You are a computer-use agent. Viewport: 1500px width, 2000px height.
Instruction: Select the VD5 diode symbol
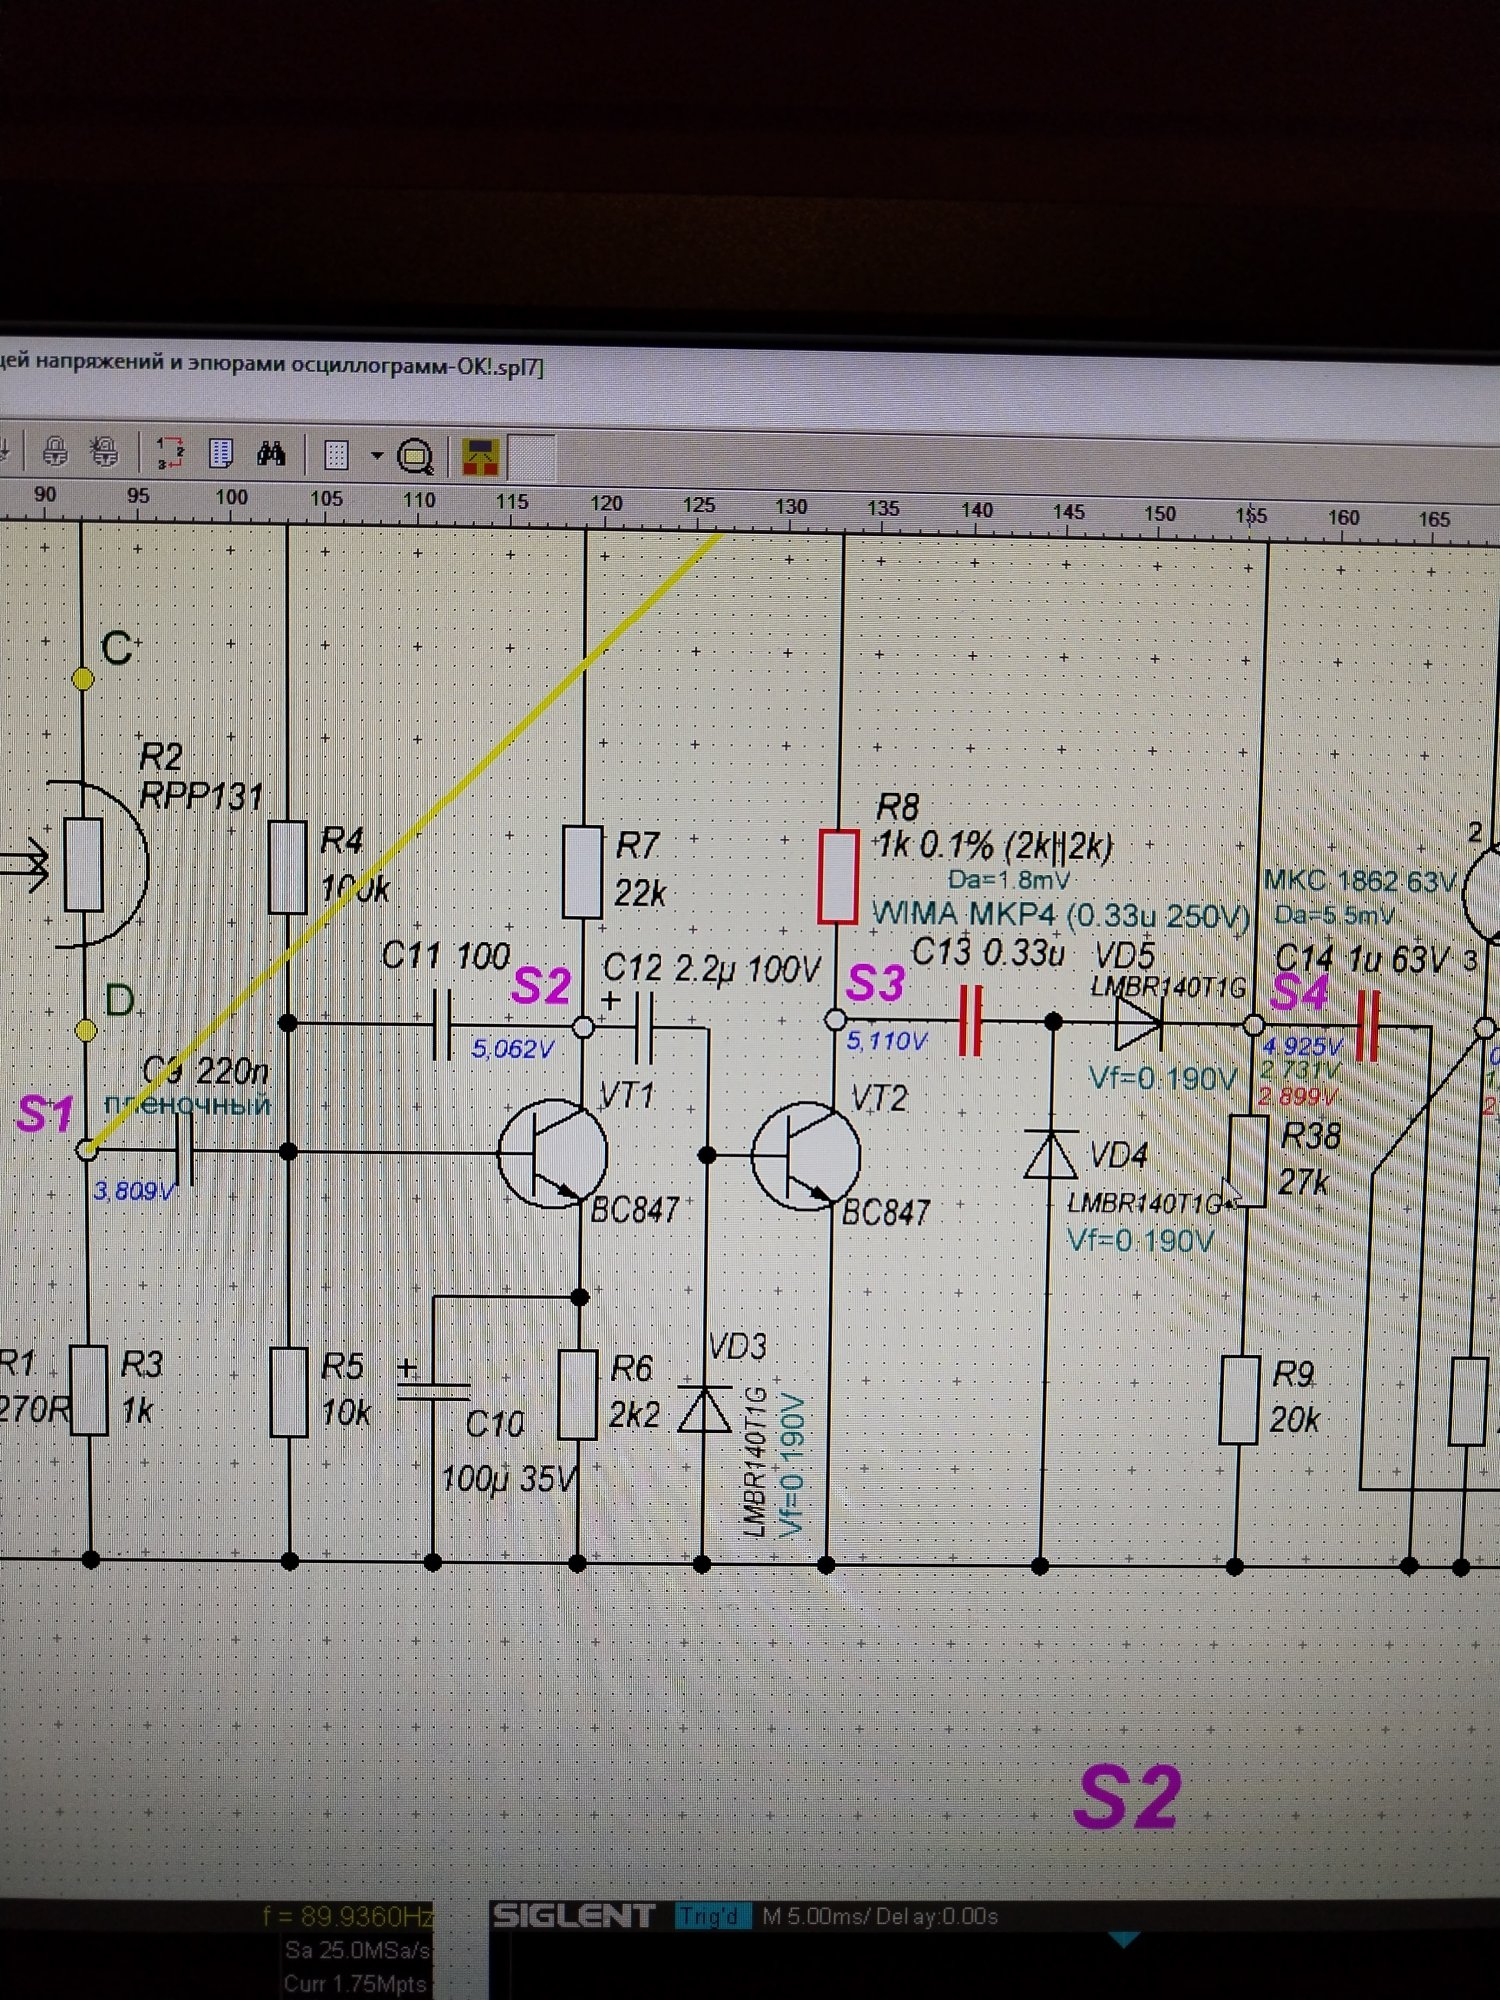1138,1022
